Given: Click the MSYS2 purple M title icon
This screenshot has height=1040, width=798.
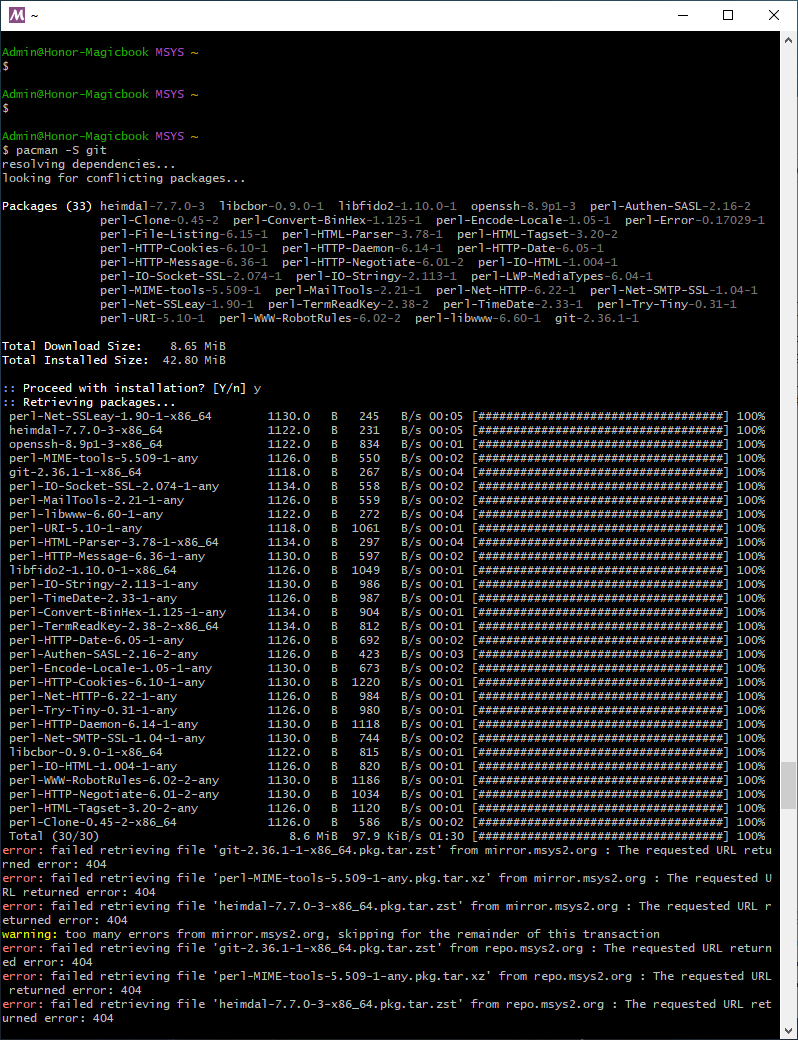Looking at the screenshot, I should [x=17, y=15].
